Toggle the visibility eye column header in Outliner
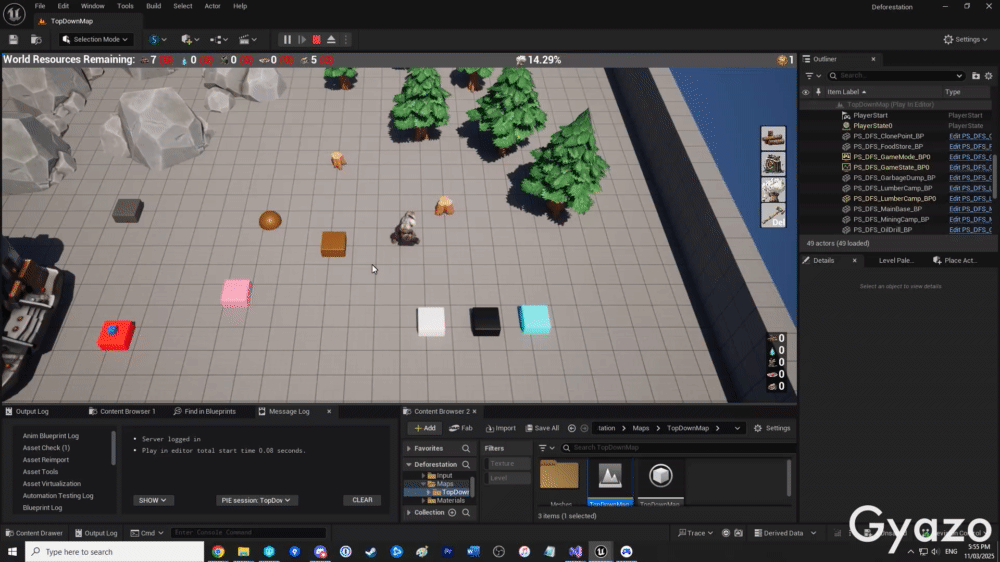 point(806,92)
